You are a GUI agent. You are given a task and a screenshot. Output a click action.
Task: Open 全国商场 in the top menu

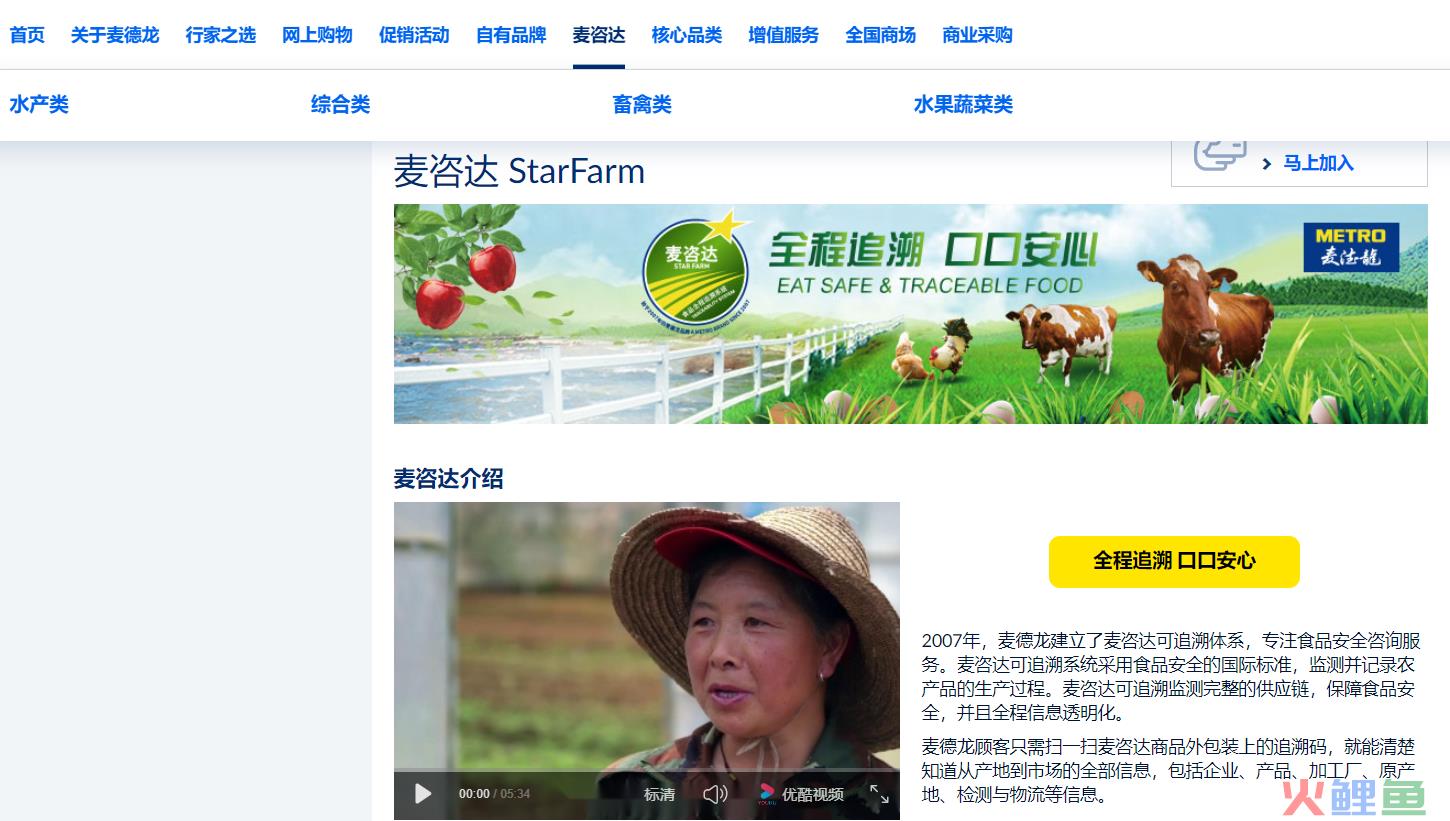point(880,35)
